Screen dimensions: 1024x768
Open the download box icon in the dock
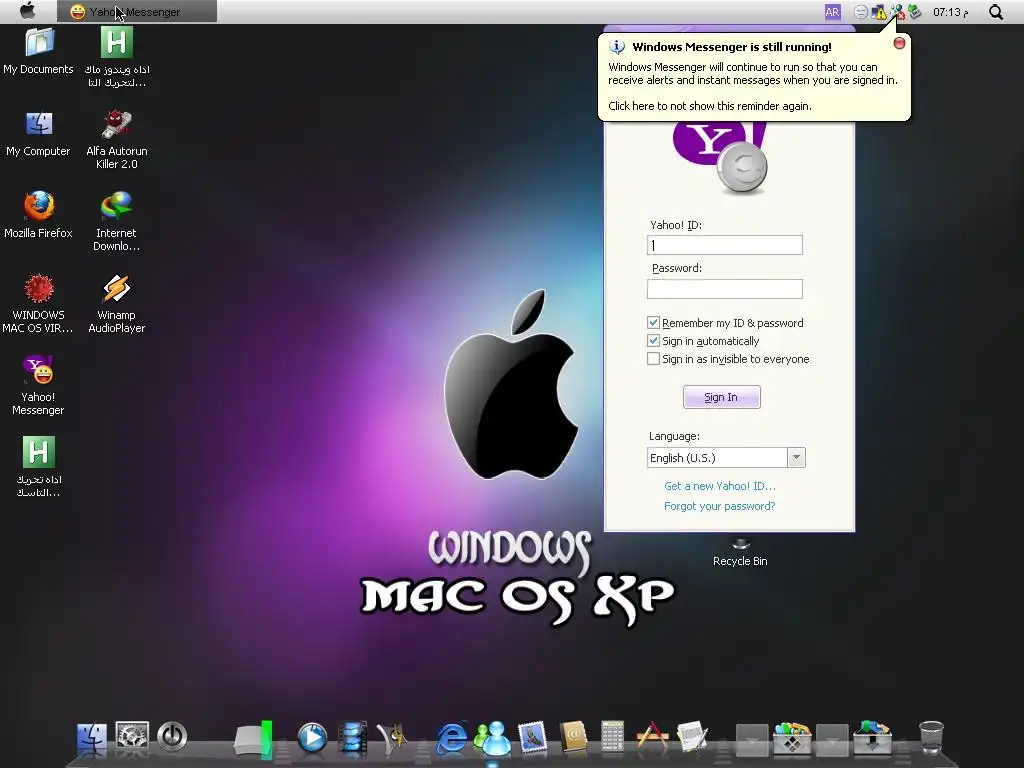coord(872,738)
